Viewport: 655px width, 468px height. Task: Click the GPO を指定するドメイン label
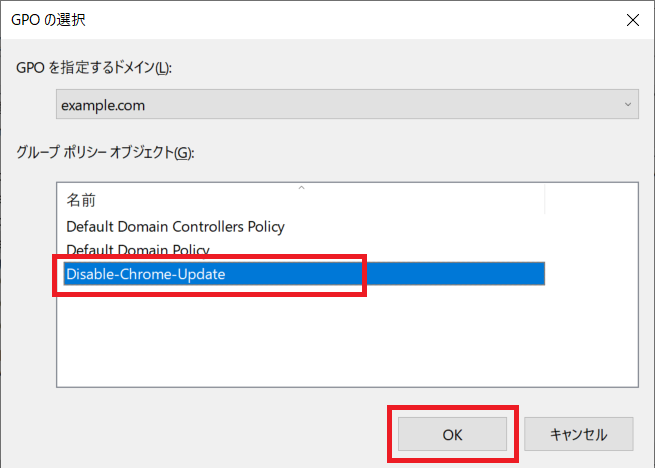[94, 67]
